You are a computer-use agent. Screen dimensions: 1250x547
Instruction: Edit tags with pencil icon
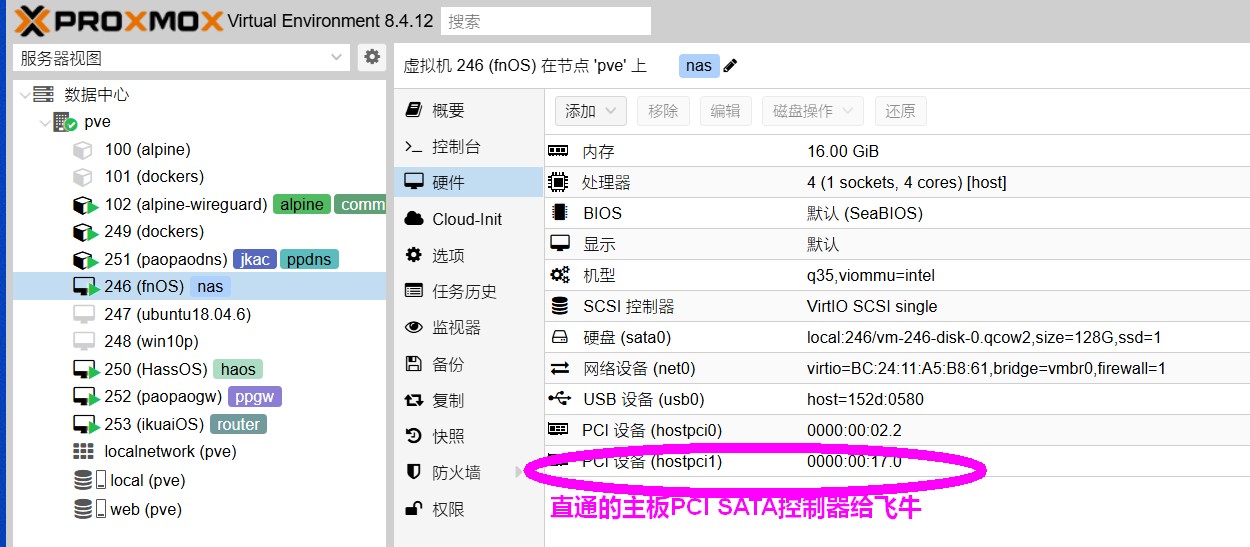730,65
